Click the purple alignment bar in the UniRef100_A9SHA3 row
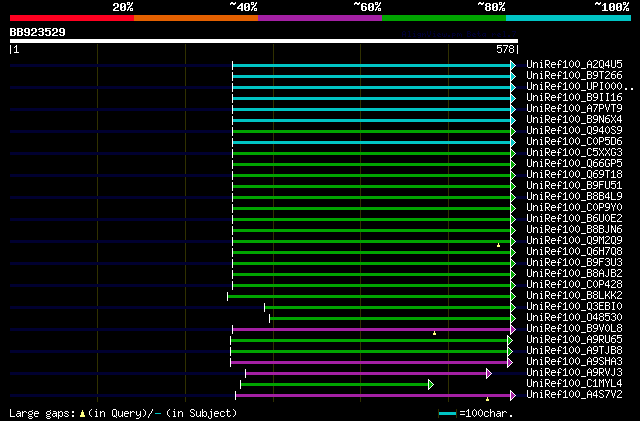This screenshot has width=640, height=421. (x=369, y=363)
